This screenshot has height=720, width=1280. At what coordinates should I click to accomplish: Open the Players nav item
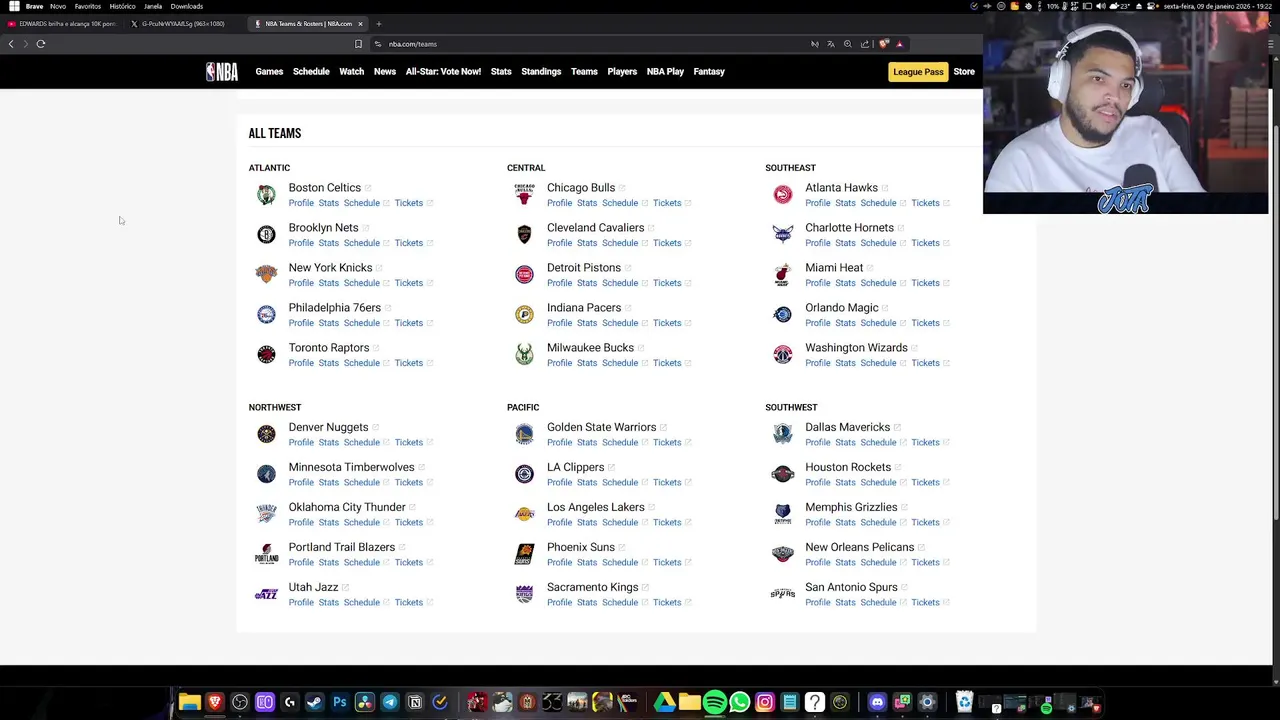622,72
